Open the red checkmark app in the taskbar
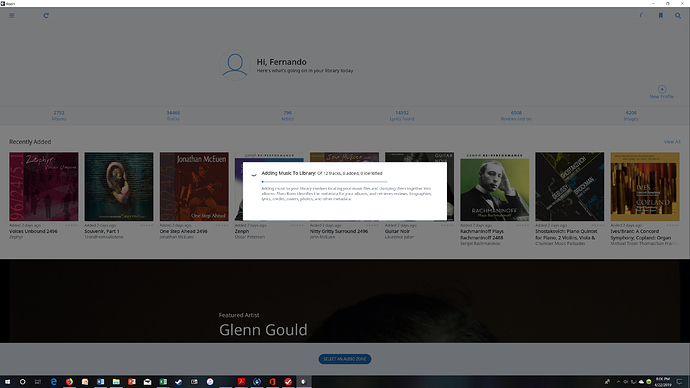The width and height of the screenshot is (690, 388). (288, 382)
